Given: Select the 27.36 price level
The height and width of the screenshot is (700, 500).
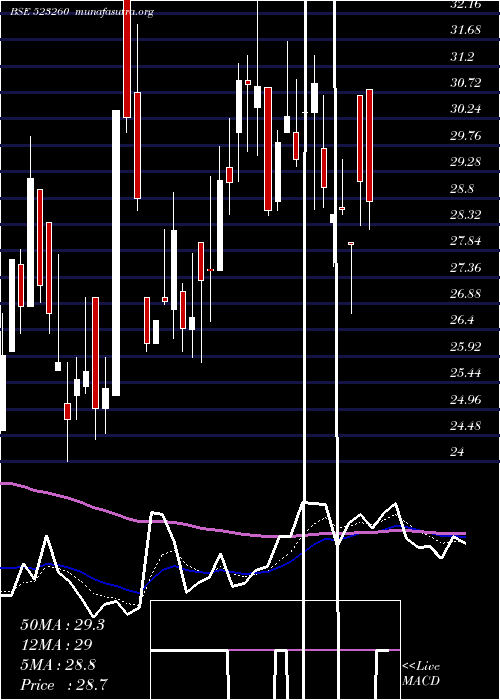Looking at the screenshot, I should pos(466,267).
